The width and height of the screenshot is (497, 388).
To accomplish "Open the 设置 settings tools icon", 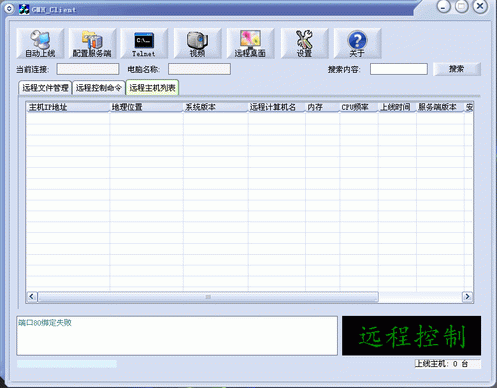I will [304, 43].
